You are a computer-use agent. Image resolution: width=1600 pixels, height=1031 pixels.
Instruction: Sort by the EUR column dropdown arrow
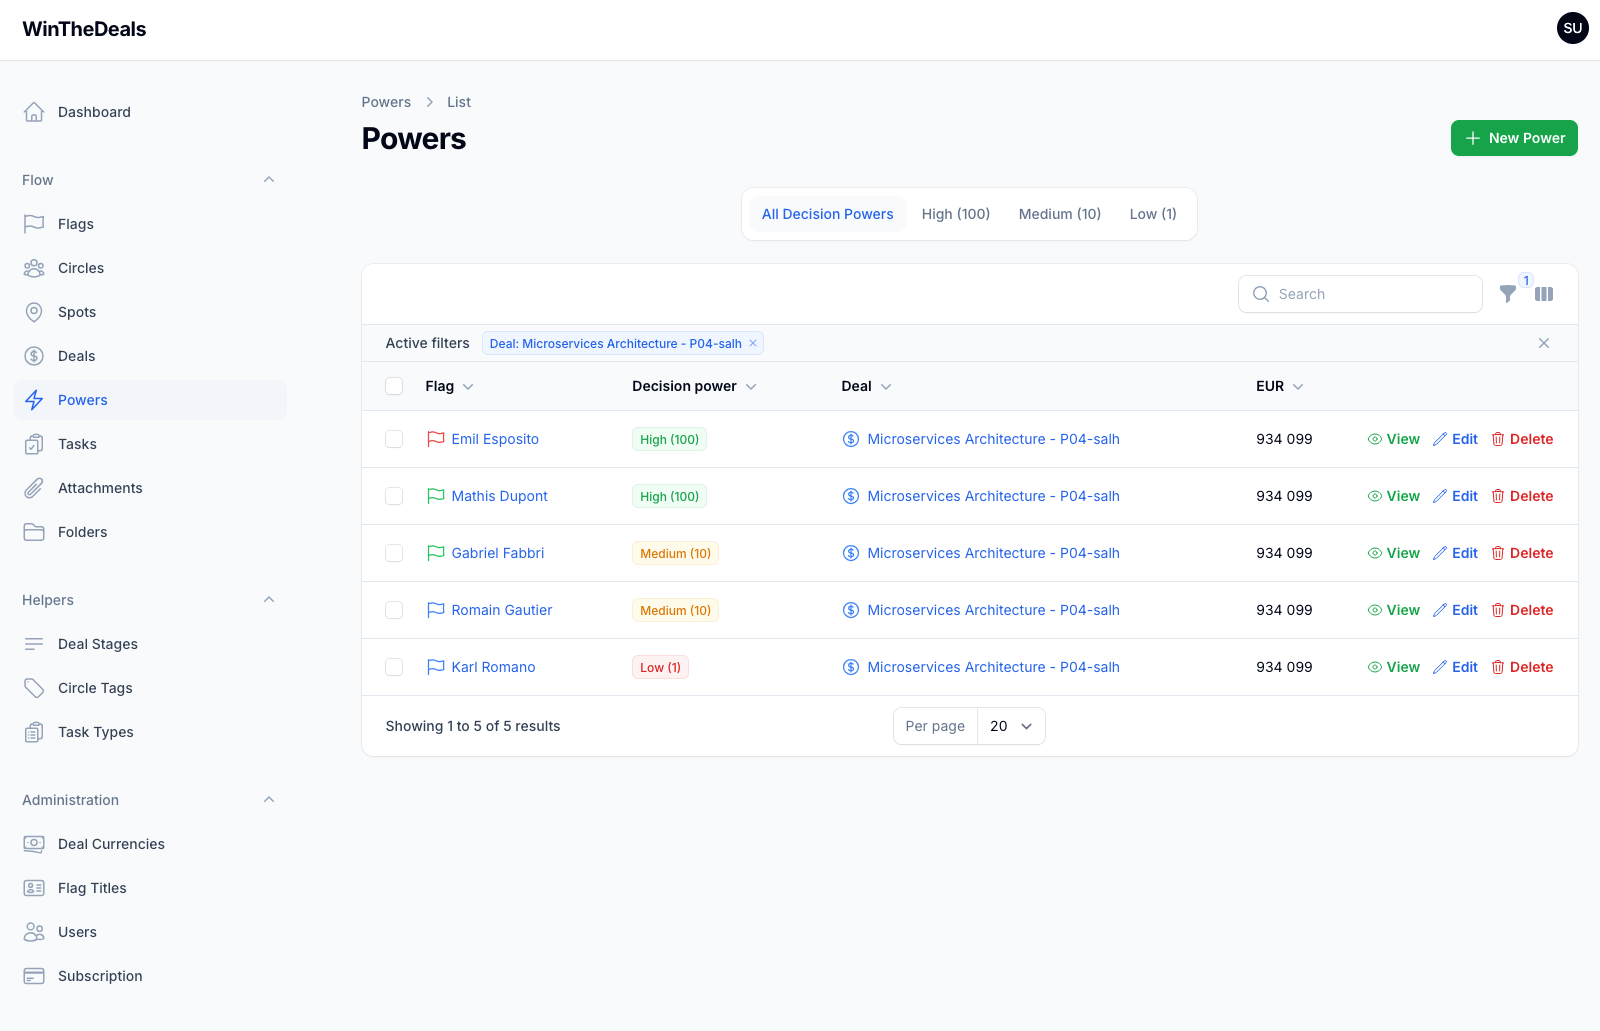(x=1298, y=386)
